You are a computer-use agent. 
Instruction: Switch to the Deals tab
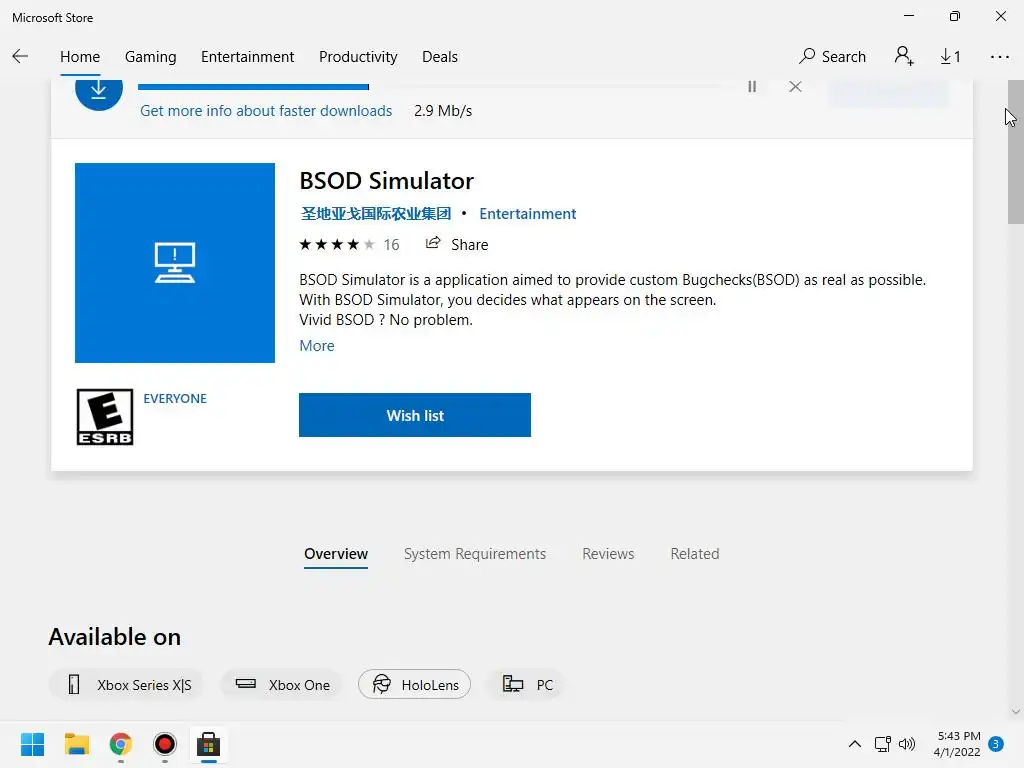(x=440, y=57)
